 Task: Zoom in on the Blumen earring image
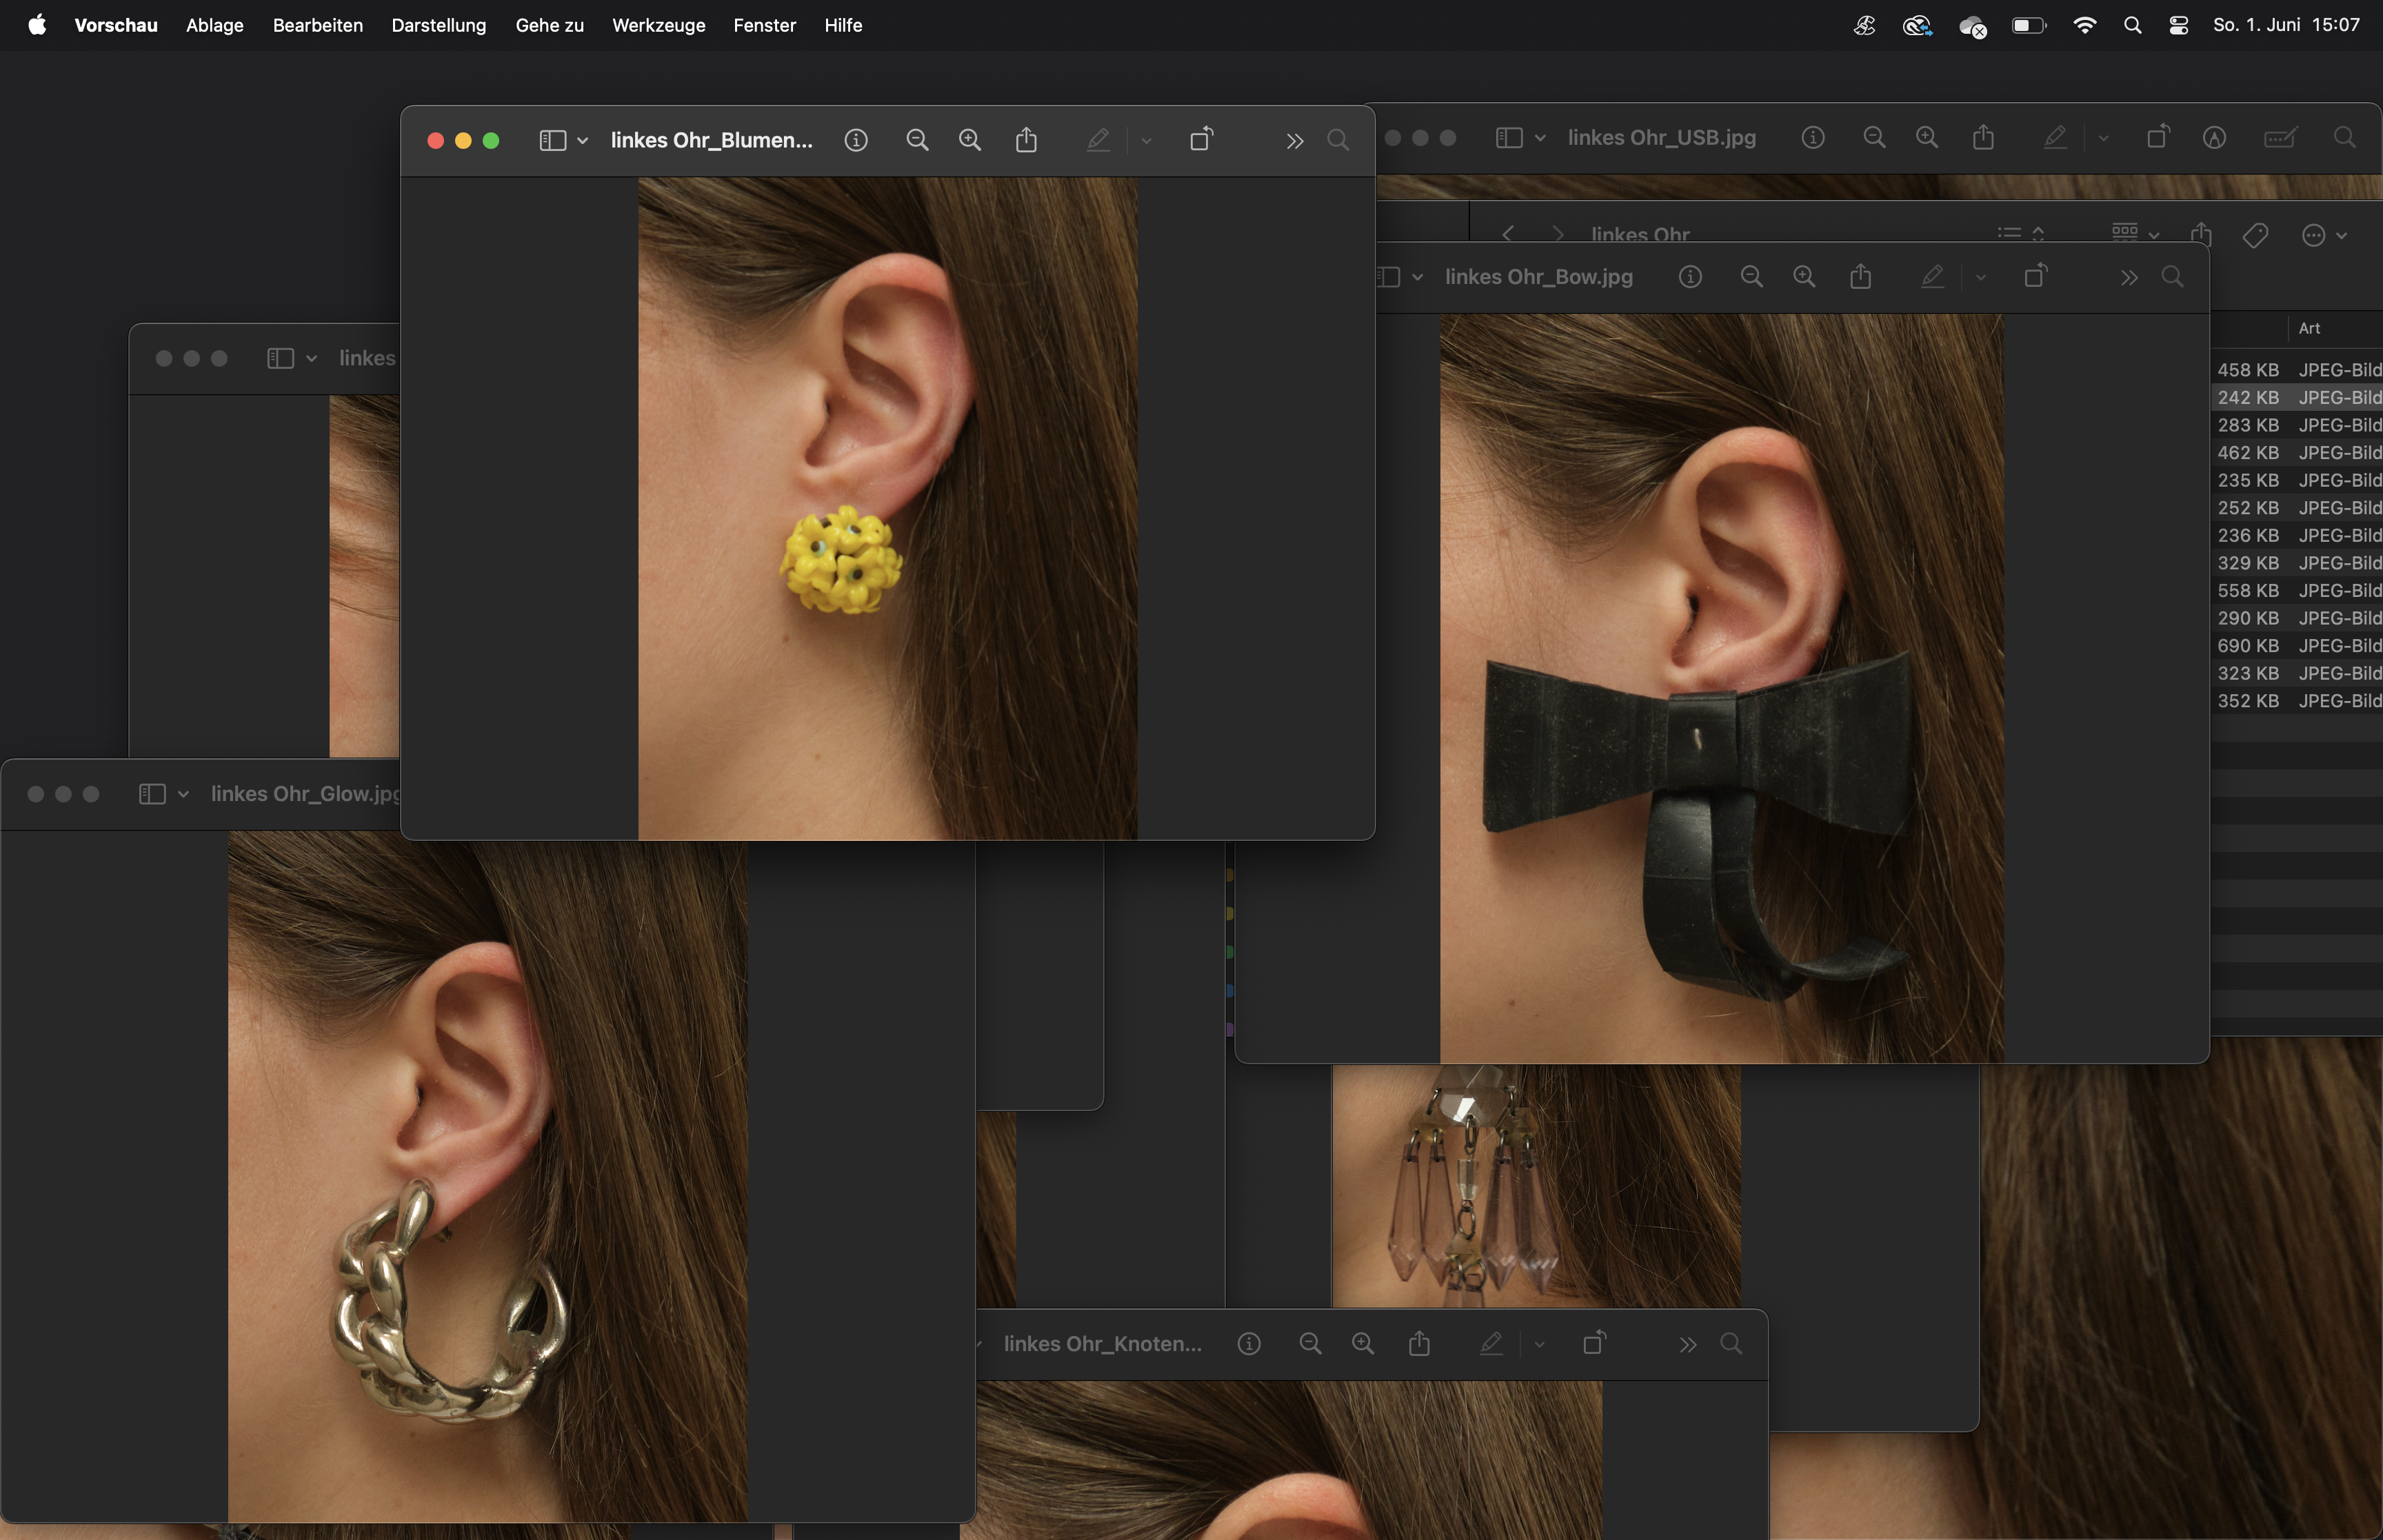[969, 141]
